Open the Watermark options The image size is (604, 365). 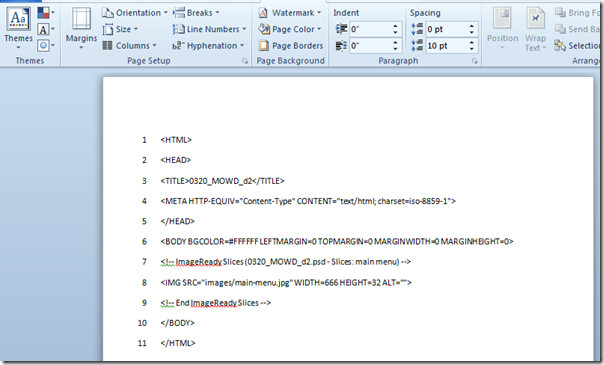coord(289,13)
